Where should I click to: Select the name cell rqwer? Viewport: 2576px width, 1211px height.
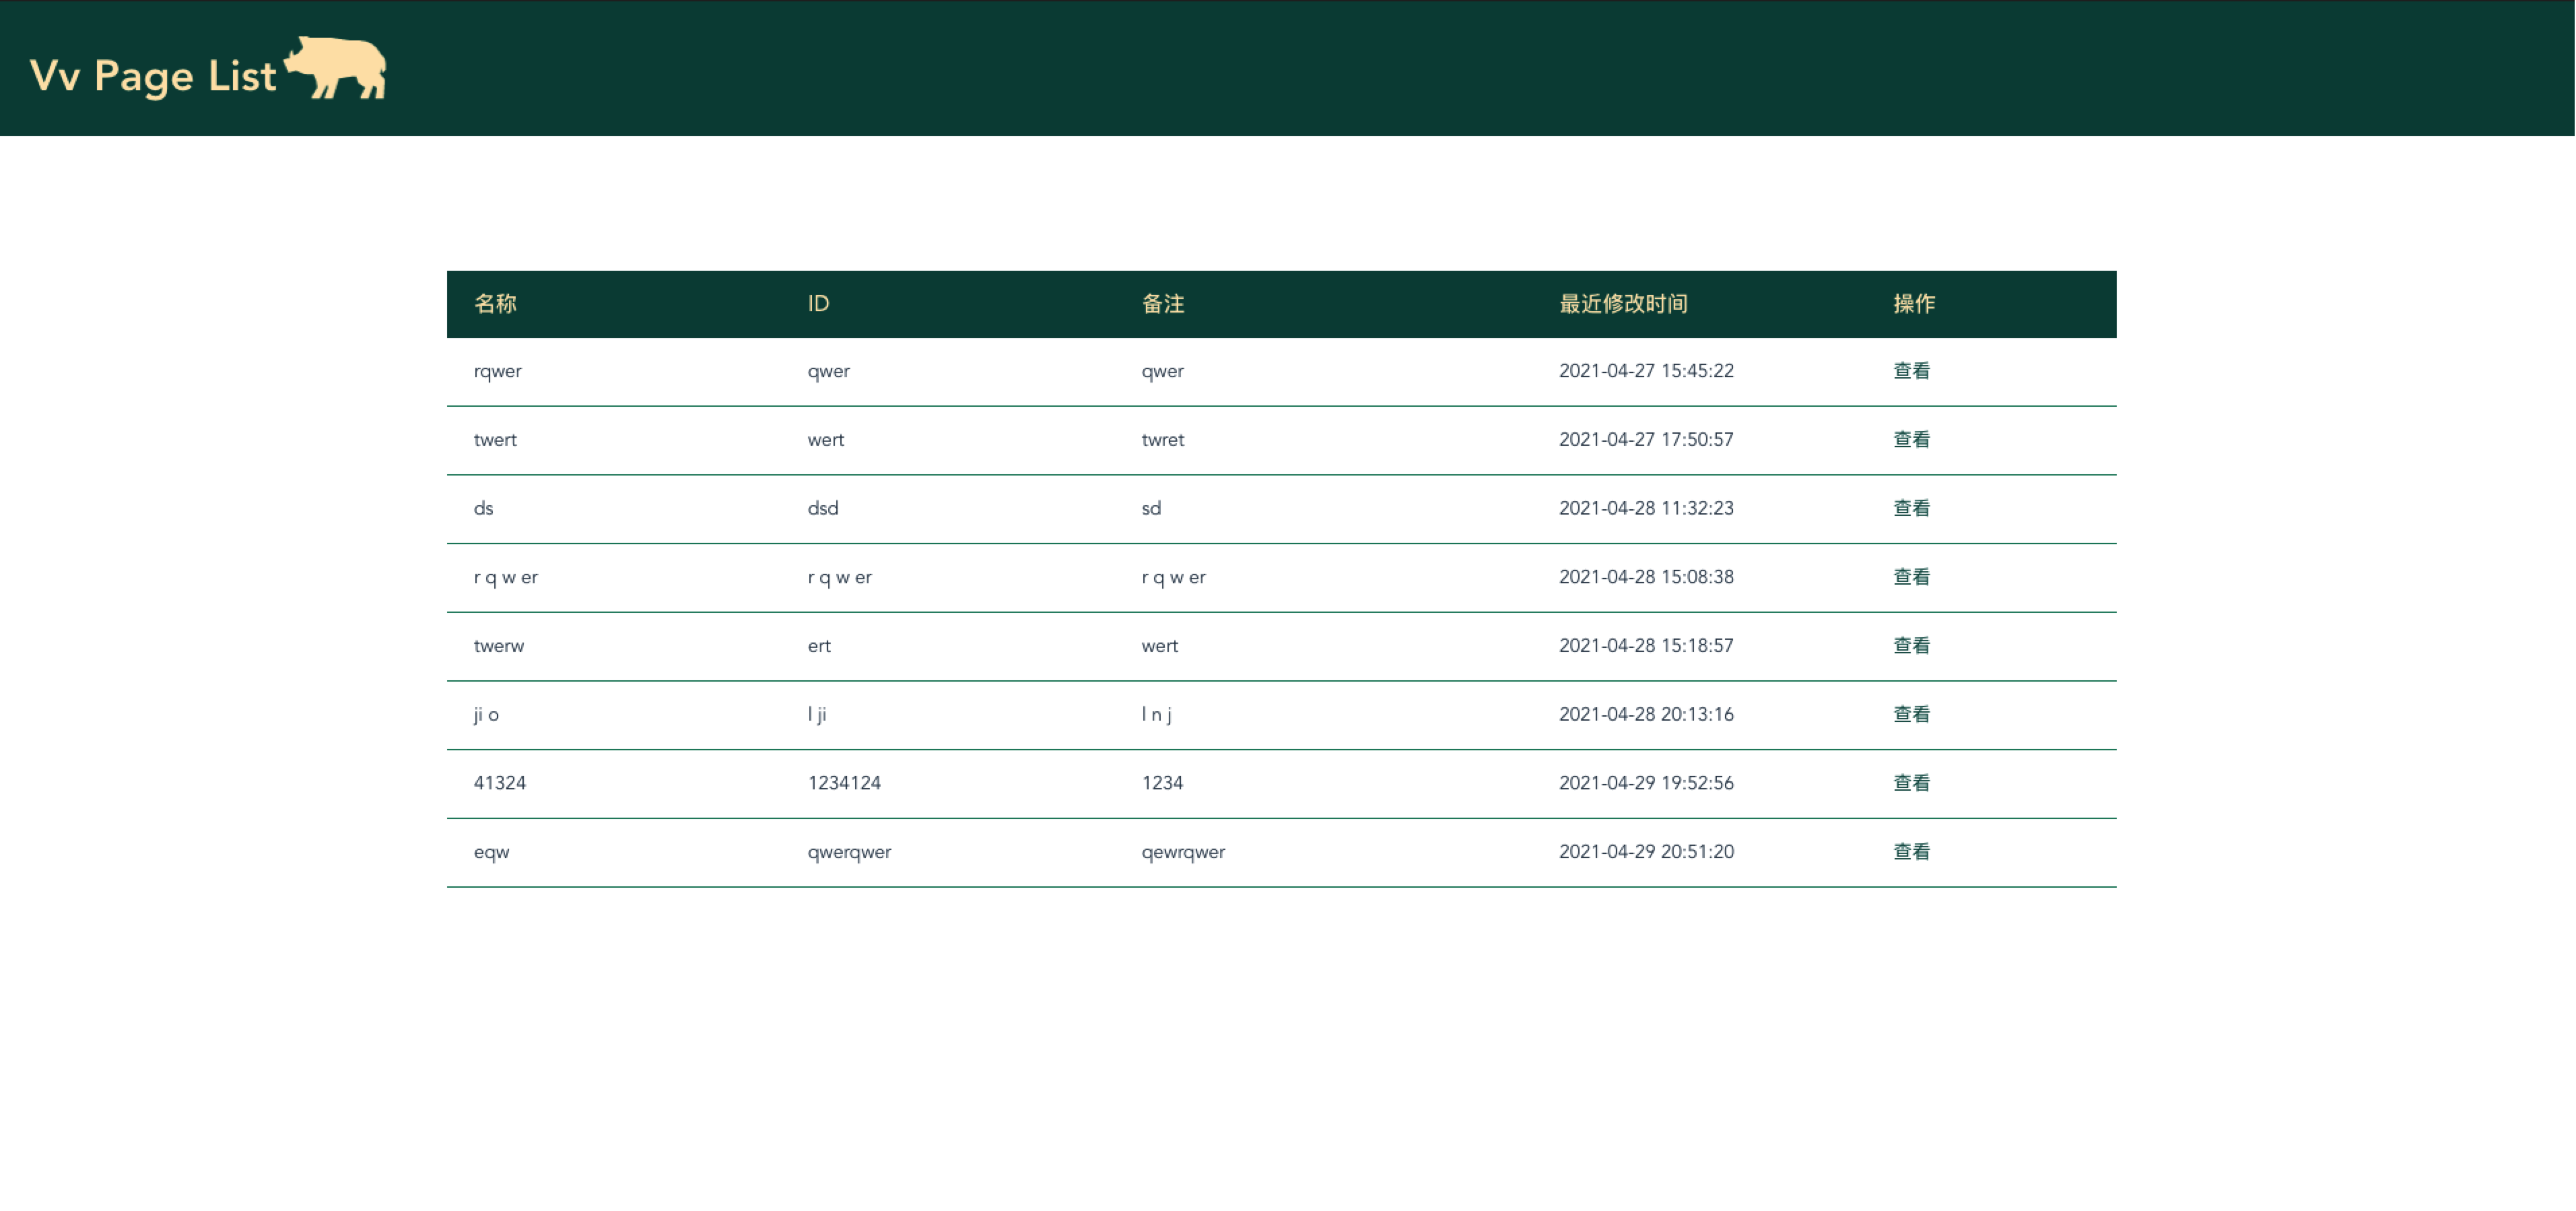point(497,371)
